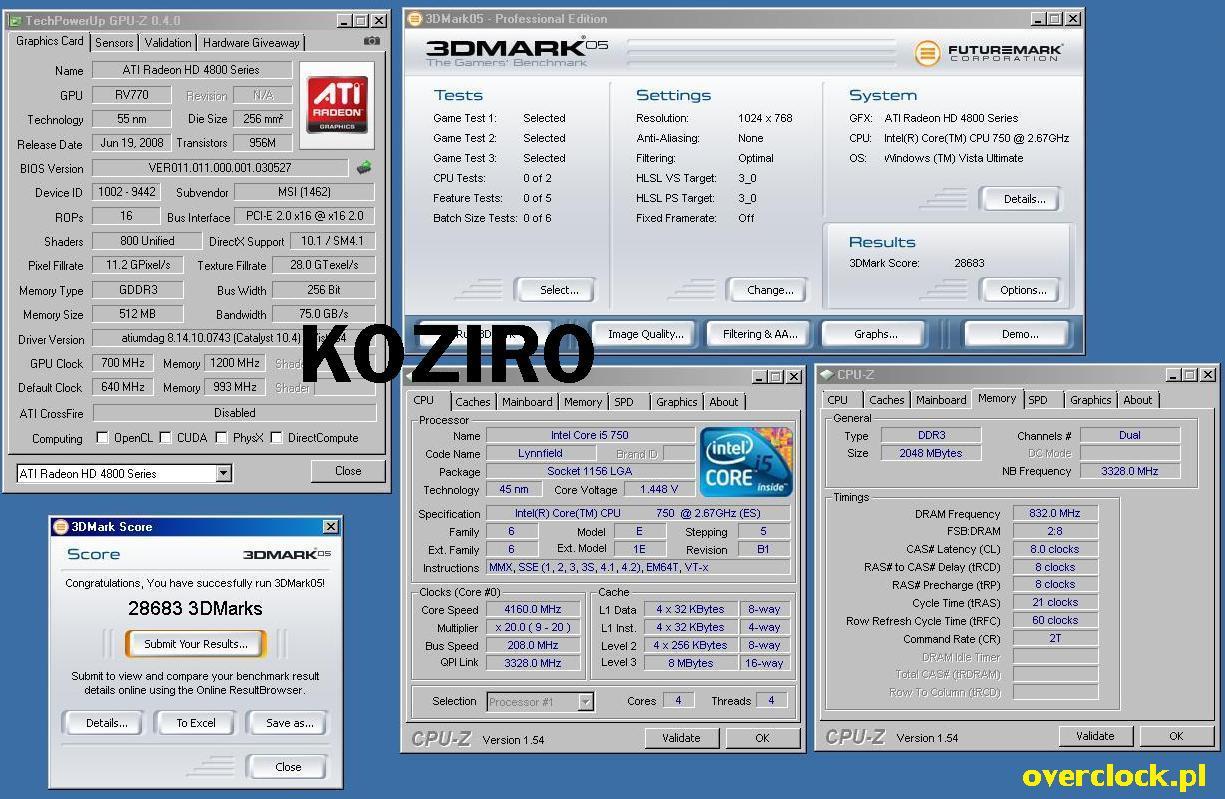
Task: Switch to the GPU-Z Validation tab
Action: [168, 42]
